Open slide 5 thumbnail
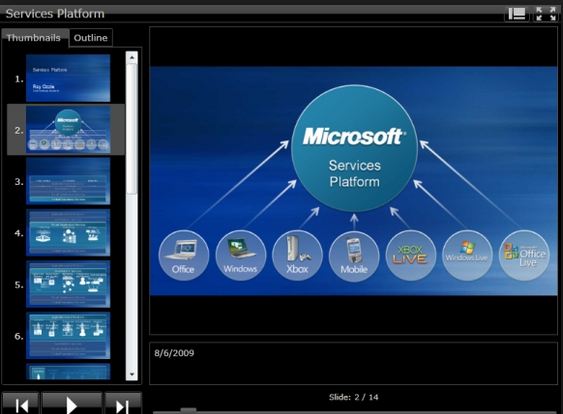Viewport: 563px width, 414px height. [x=68, y=284]
